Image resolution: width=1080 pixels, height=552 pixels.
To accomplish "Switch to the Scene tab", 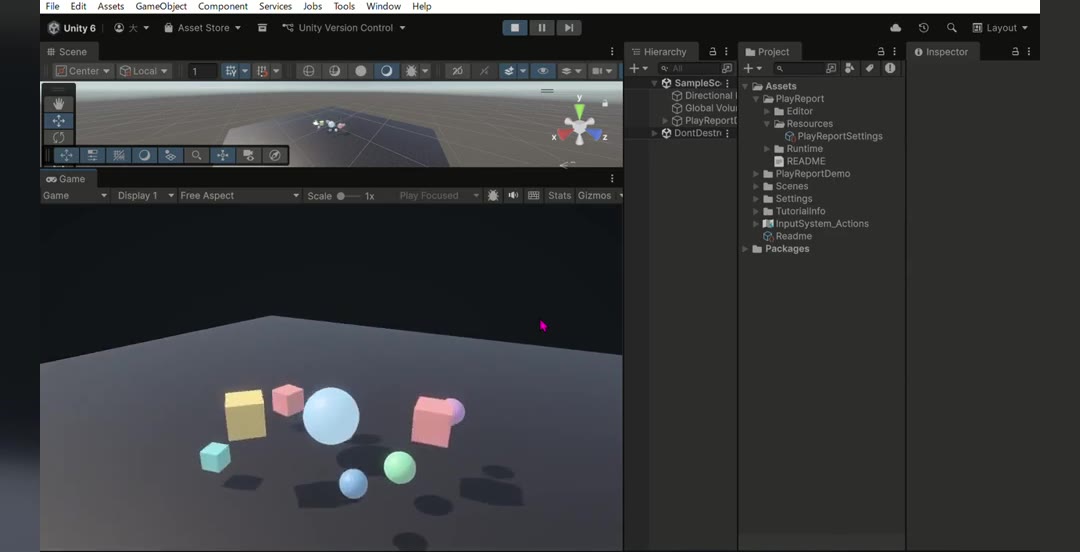I will (67, 52).
